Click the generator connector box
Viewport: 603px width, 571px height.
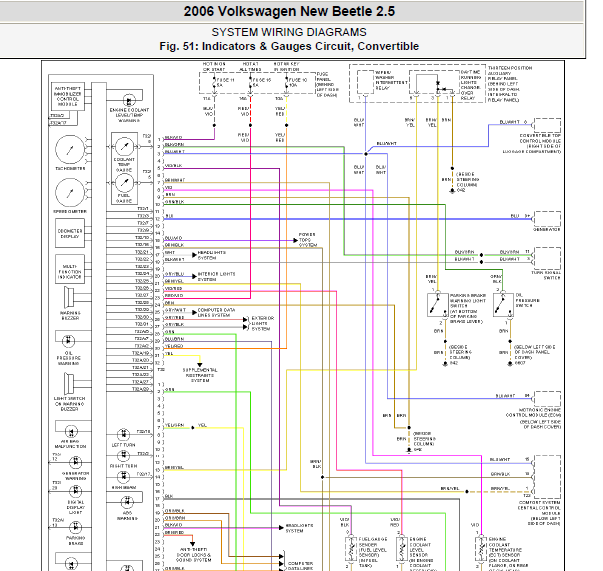point(547,219)
